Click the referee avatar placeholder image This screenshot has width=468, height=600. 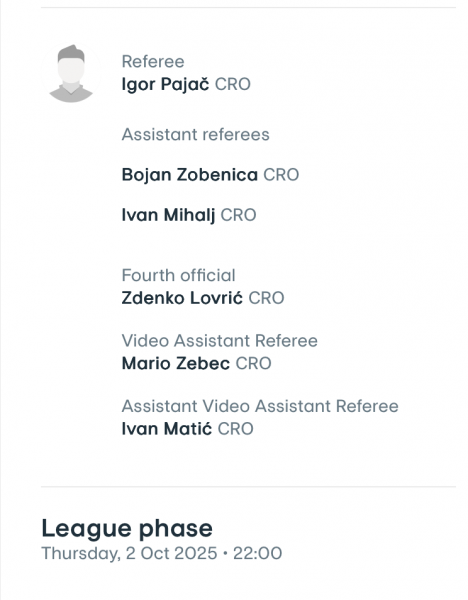(71, 73)
